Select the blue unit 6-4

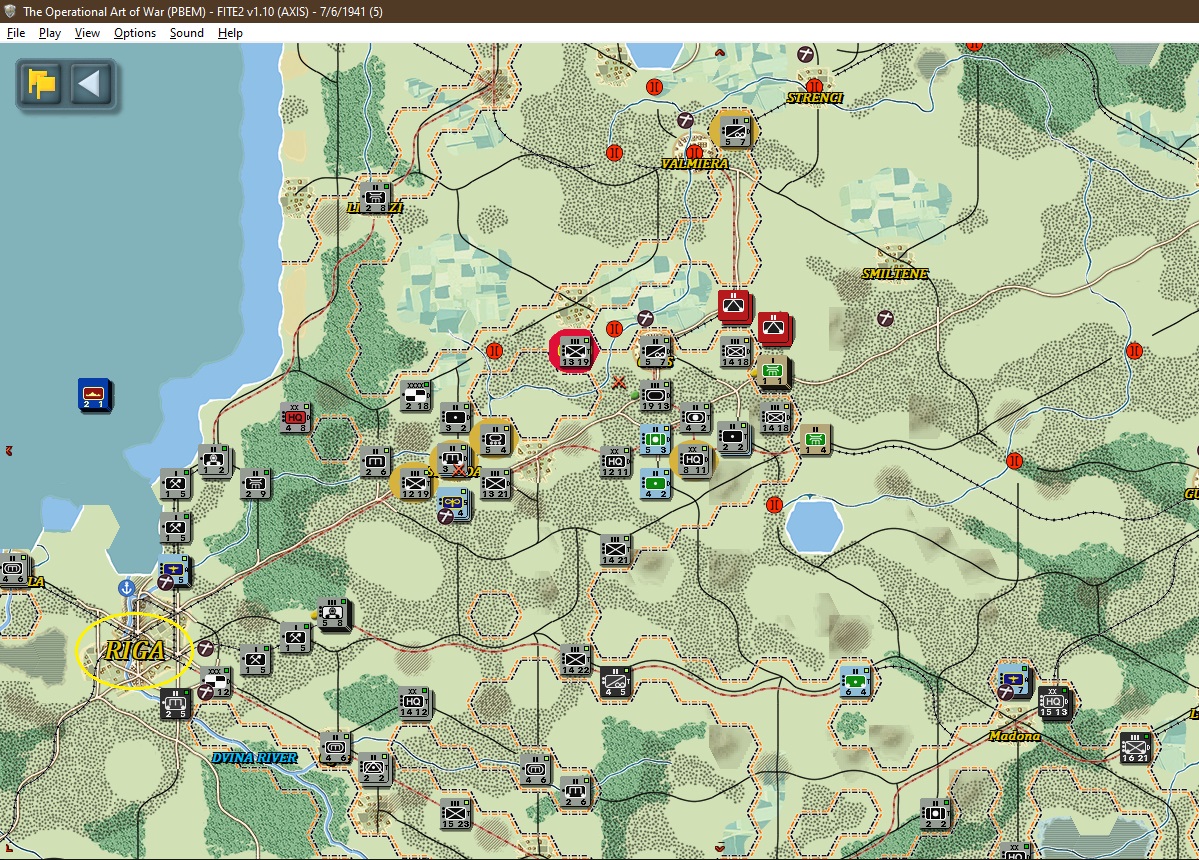[x=855, y=682]
